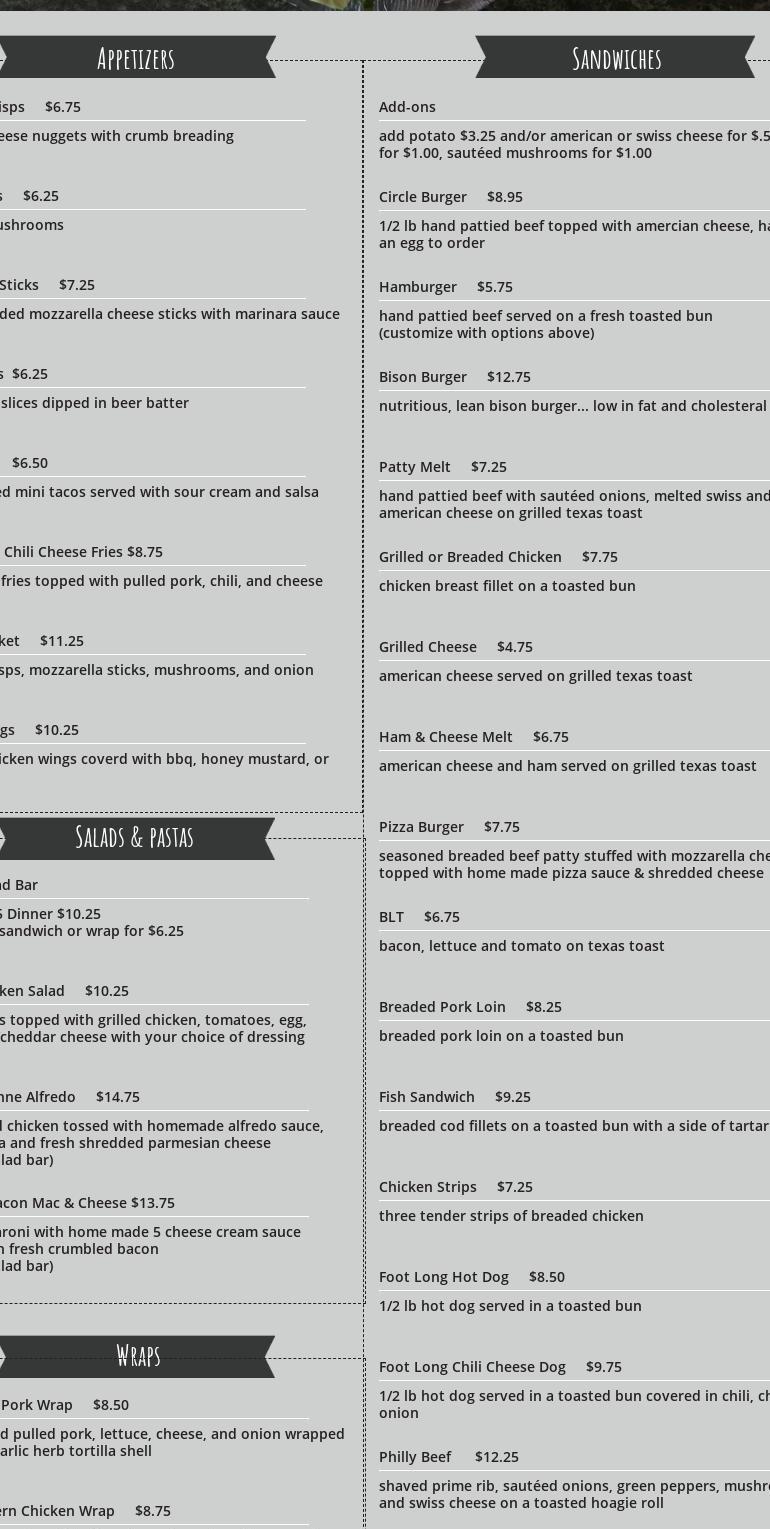Click the Bison Burger $12.75 title
770x1529 pixels.
tap(454, 377)
